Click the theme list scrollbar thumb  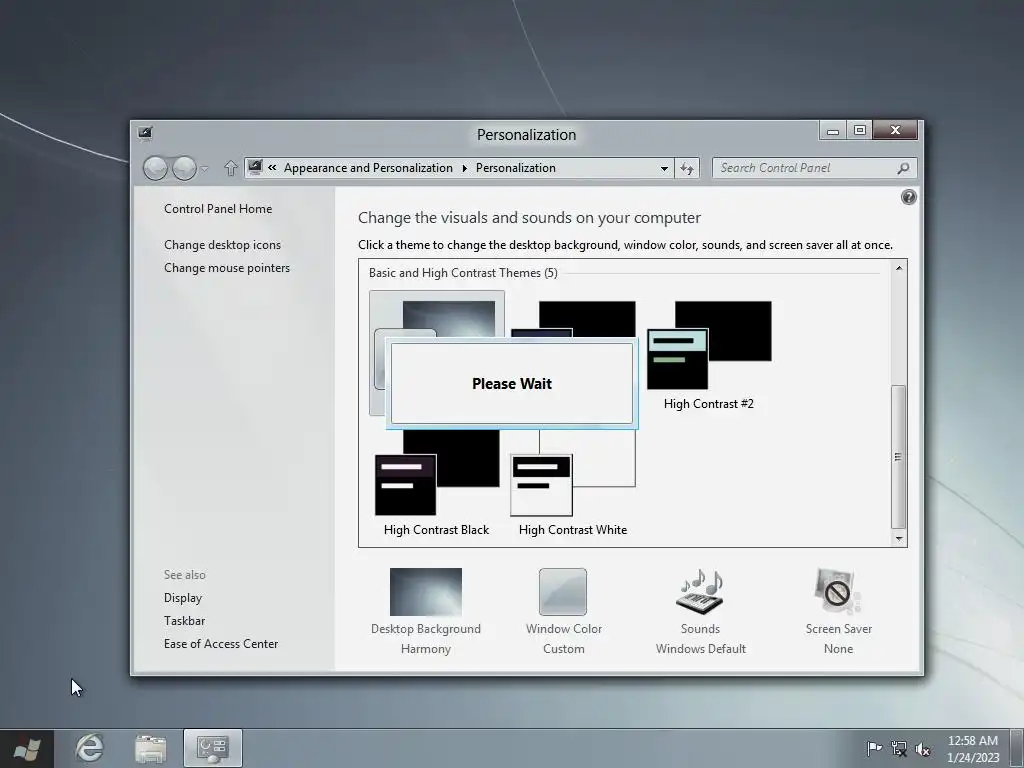click(899, 456)
